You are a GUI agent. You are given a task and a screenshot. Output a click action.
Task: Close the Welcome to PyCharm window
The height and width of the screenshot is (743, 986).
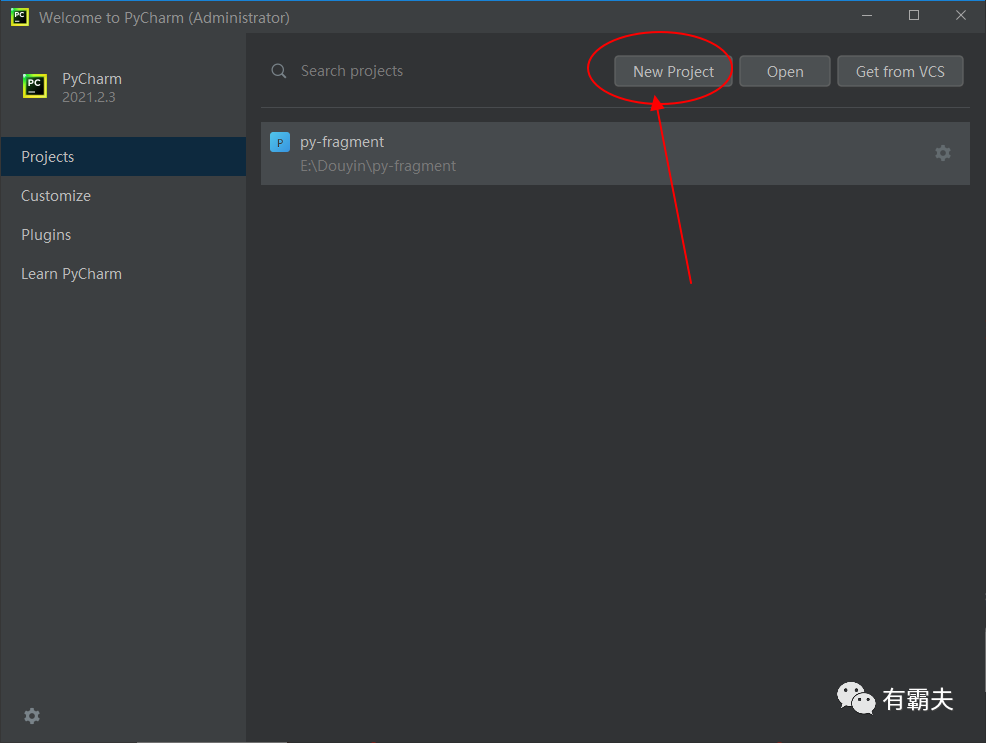960,16
